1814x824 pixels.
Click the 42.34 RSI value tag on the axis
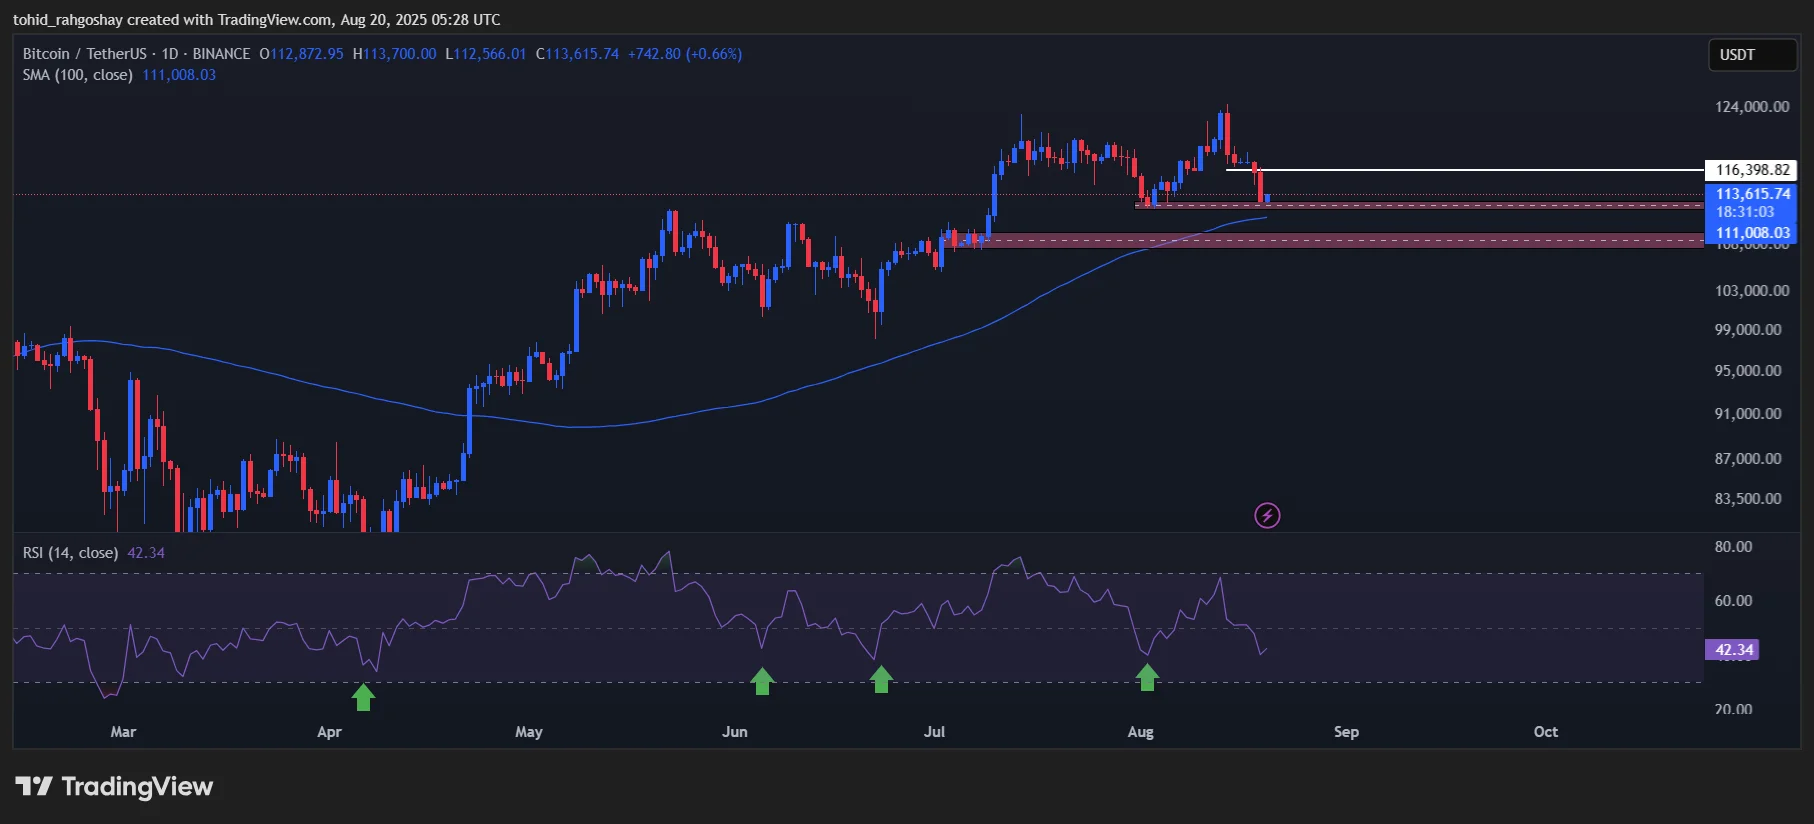coord(1732,650)
